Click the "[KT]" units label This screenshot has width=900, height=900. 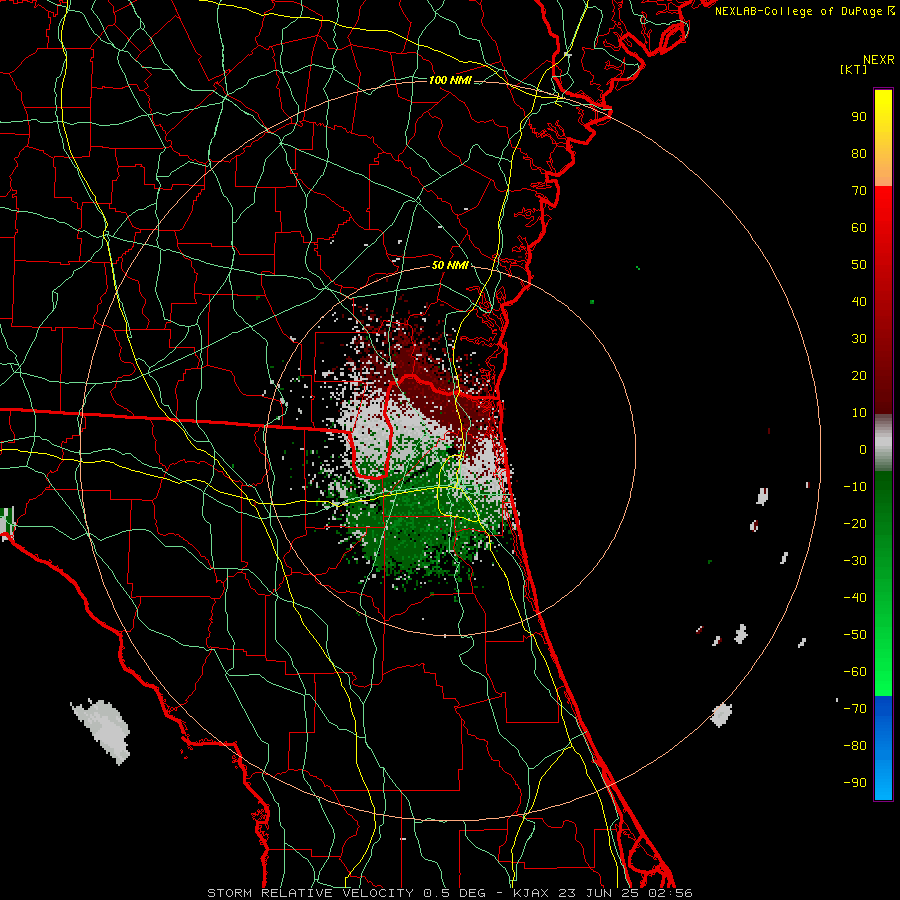coord(854,69)
